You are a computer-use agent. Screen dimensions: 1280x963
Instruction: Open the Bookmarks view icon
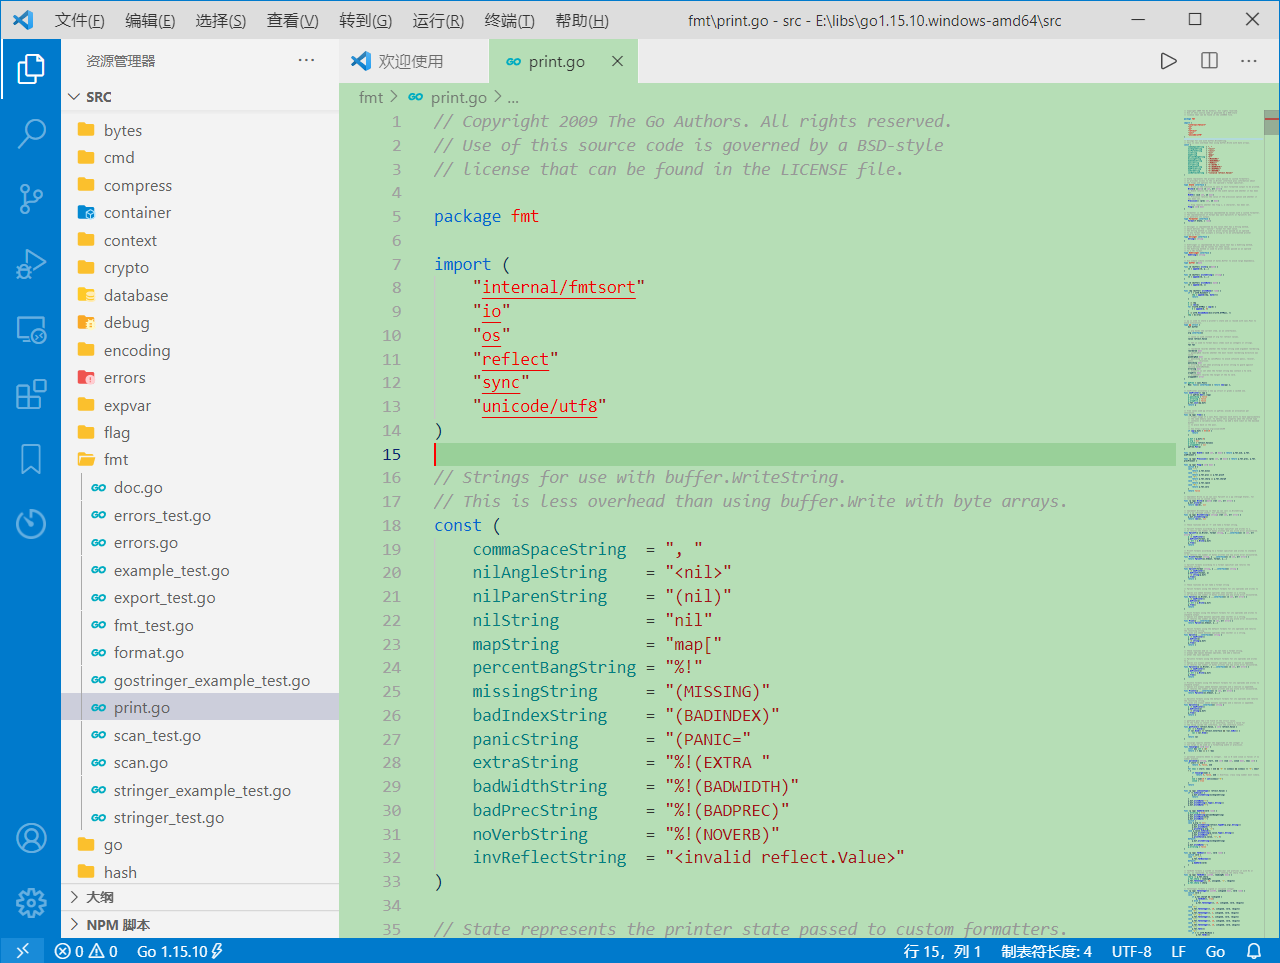(31, 459)
